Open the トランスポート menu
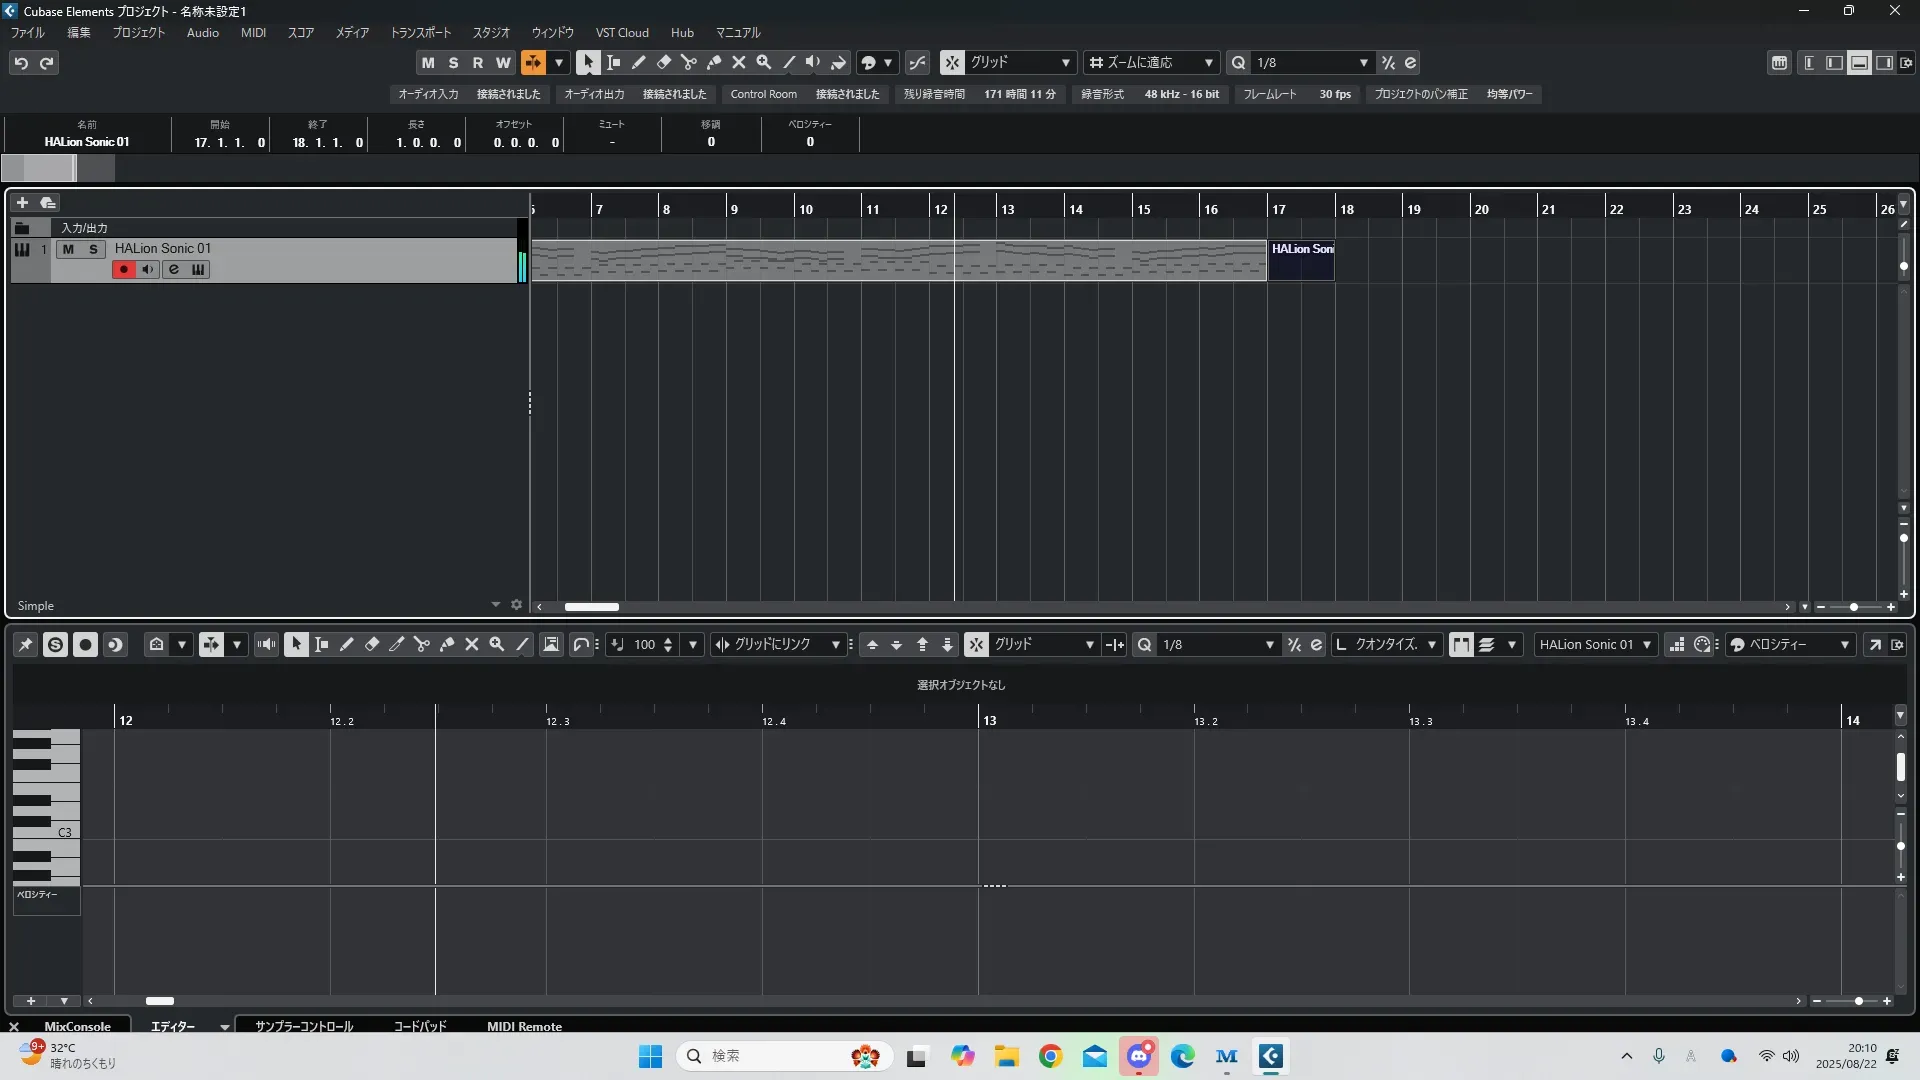The image size is (1920, 1080). [420, 33]
